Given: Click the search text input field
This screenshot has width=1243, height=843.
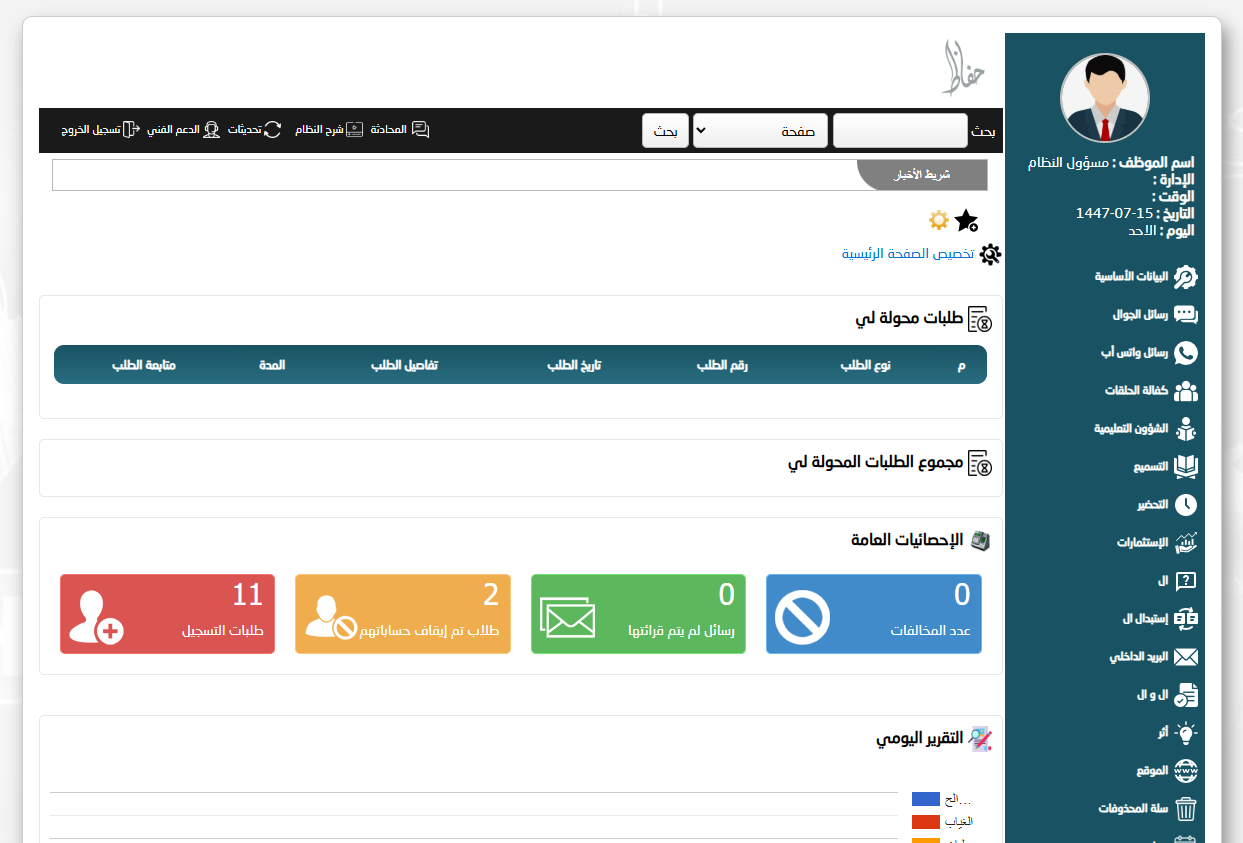Looking at the screenshot, I should 900,131.
